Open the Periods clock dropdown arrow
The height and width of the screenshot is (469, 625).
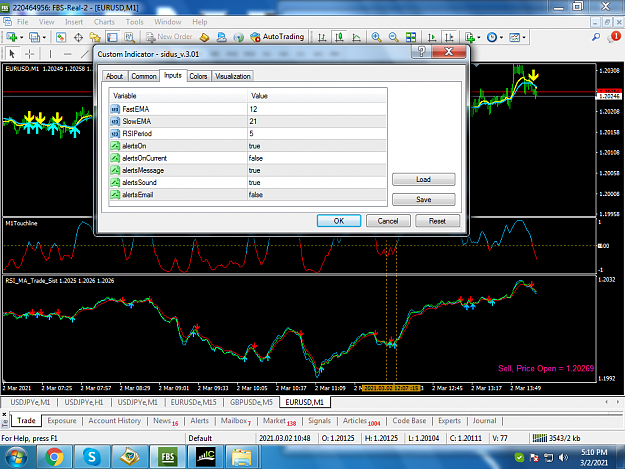tap(501, 37)
